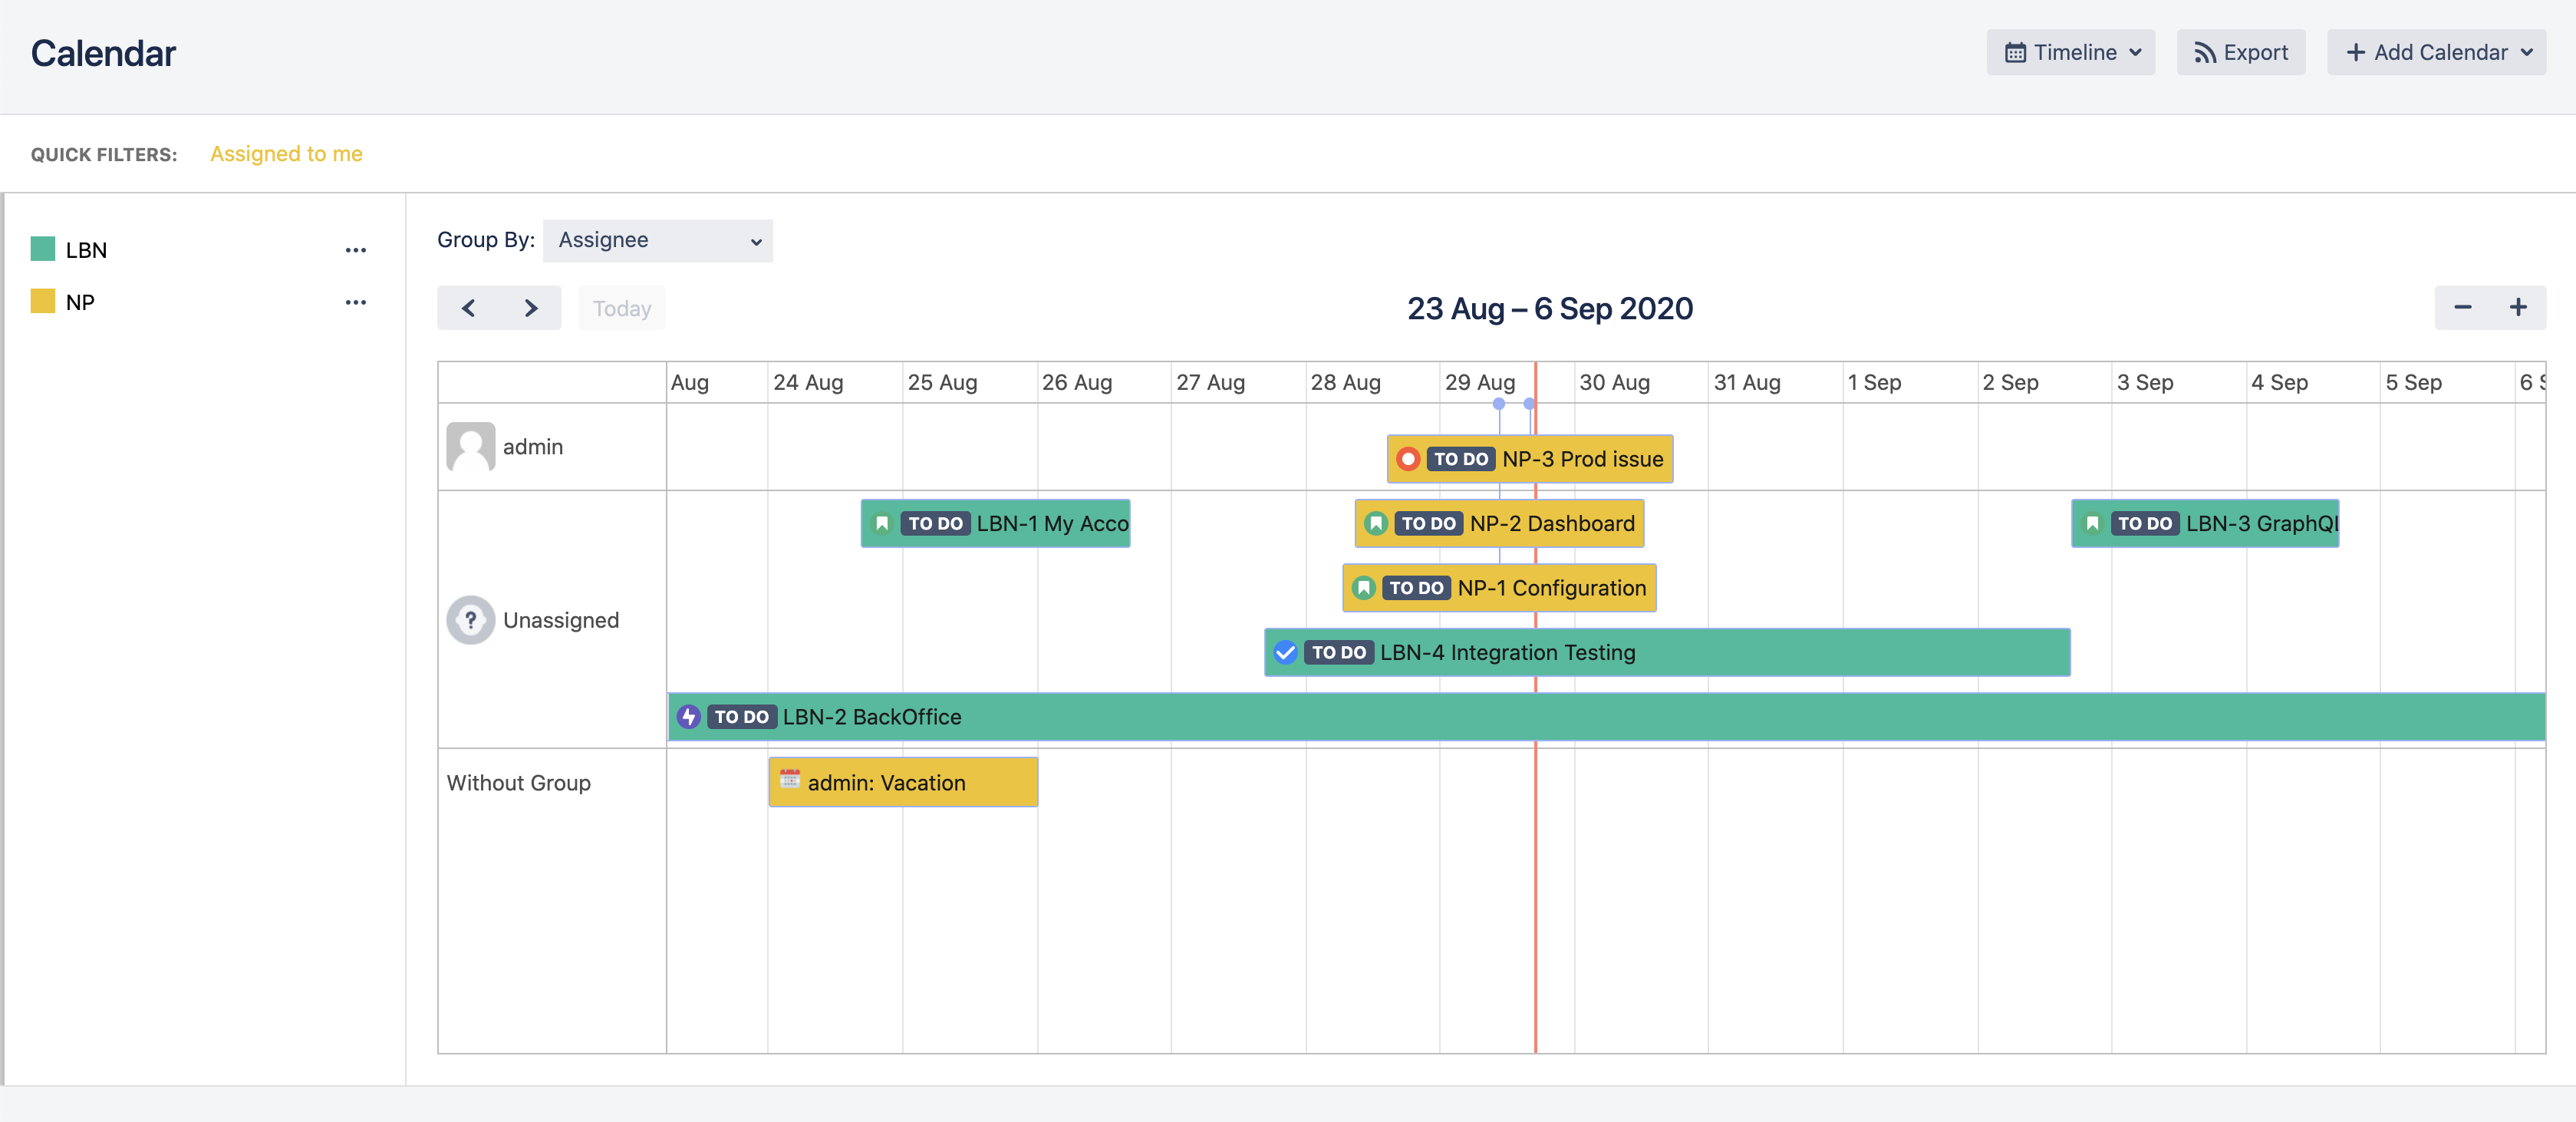Zoom out timeline with minus button
2576x1122 pixels.
[2462, 308]
